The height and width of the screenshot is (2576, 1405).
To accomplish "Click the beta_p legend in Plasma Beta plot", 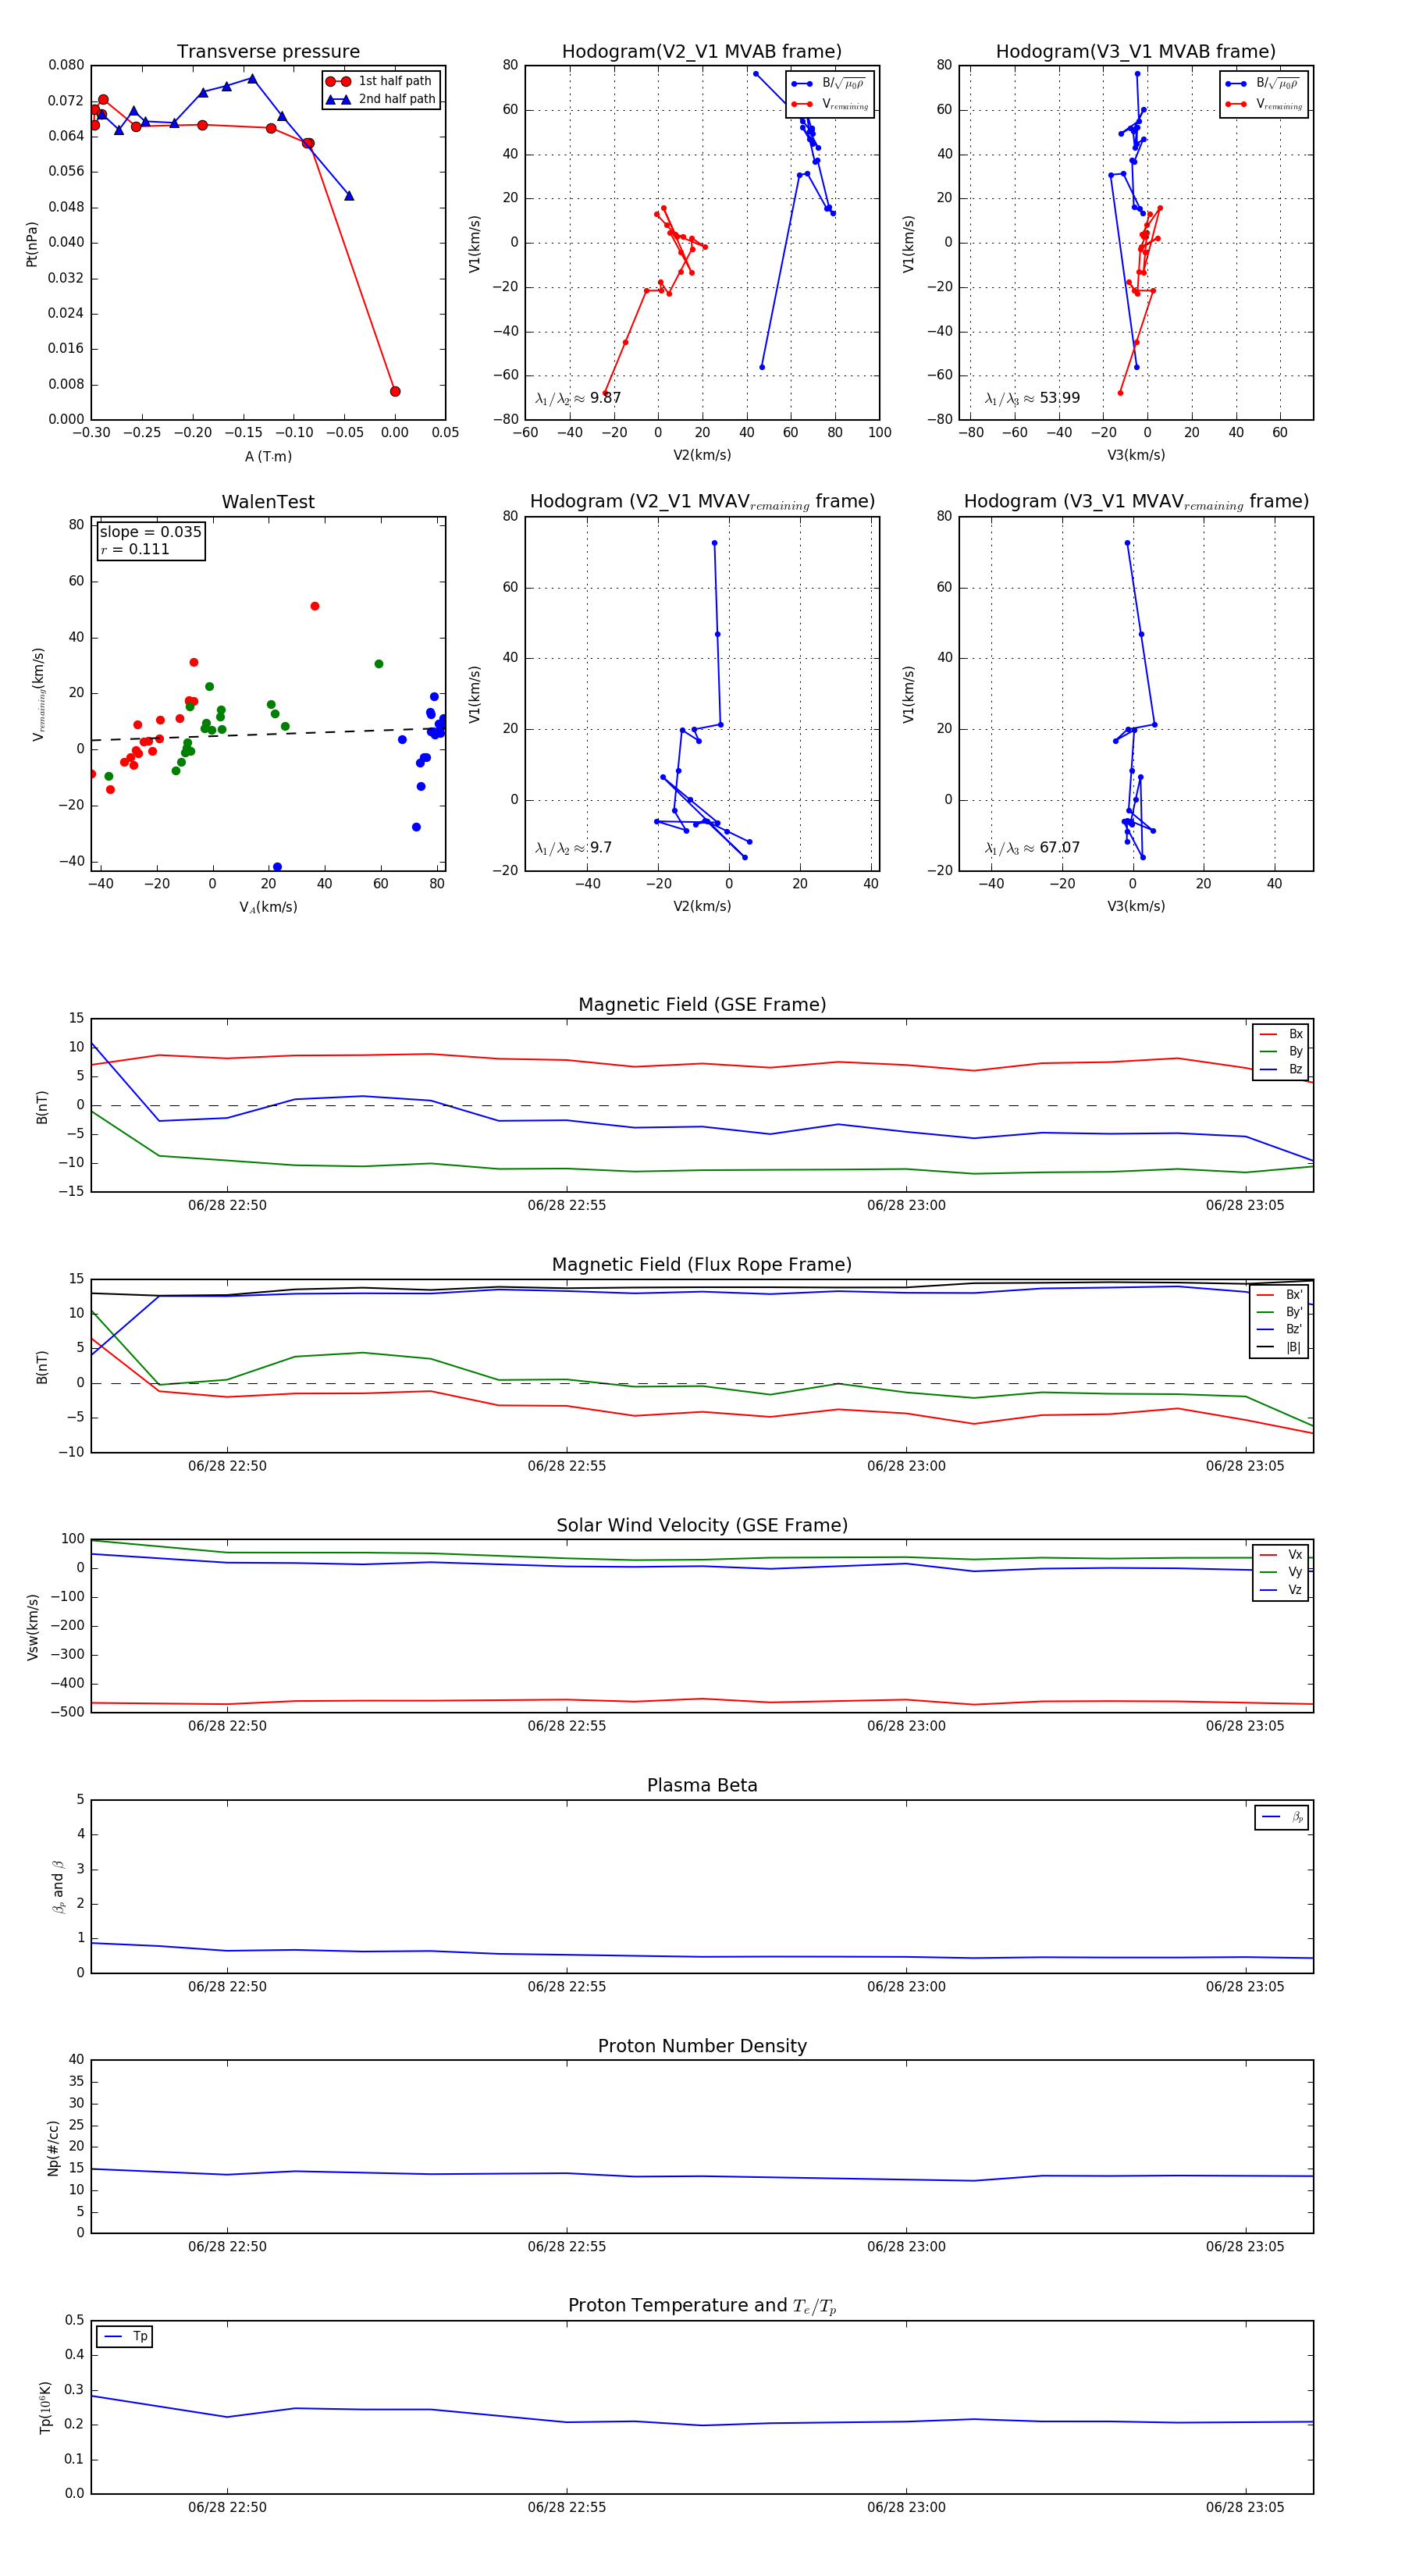I will pos(1282,1817).
